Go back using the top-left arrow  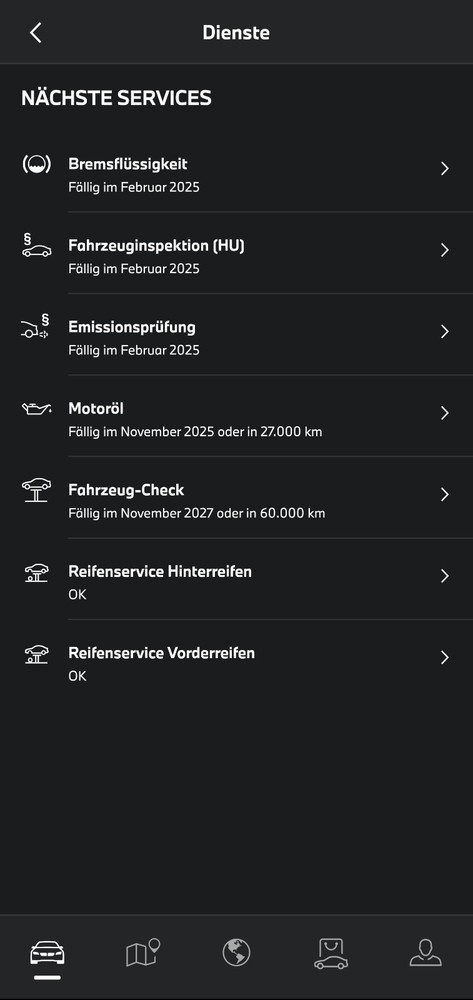click(36, 33)
